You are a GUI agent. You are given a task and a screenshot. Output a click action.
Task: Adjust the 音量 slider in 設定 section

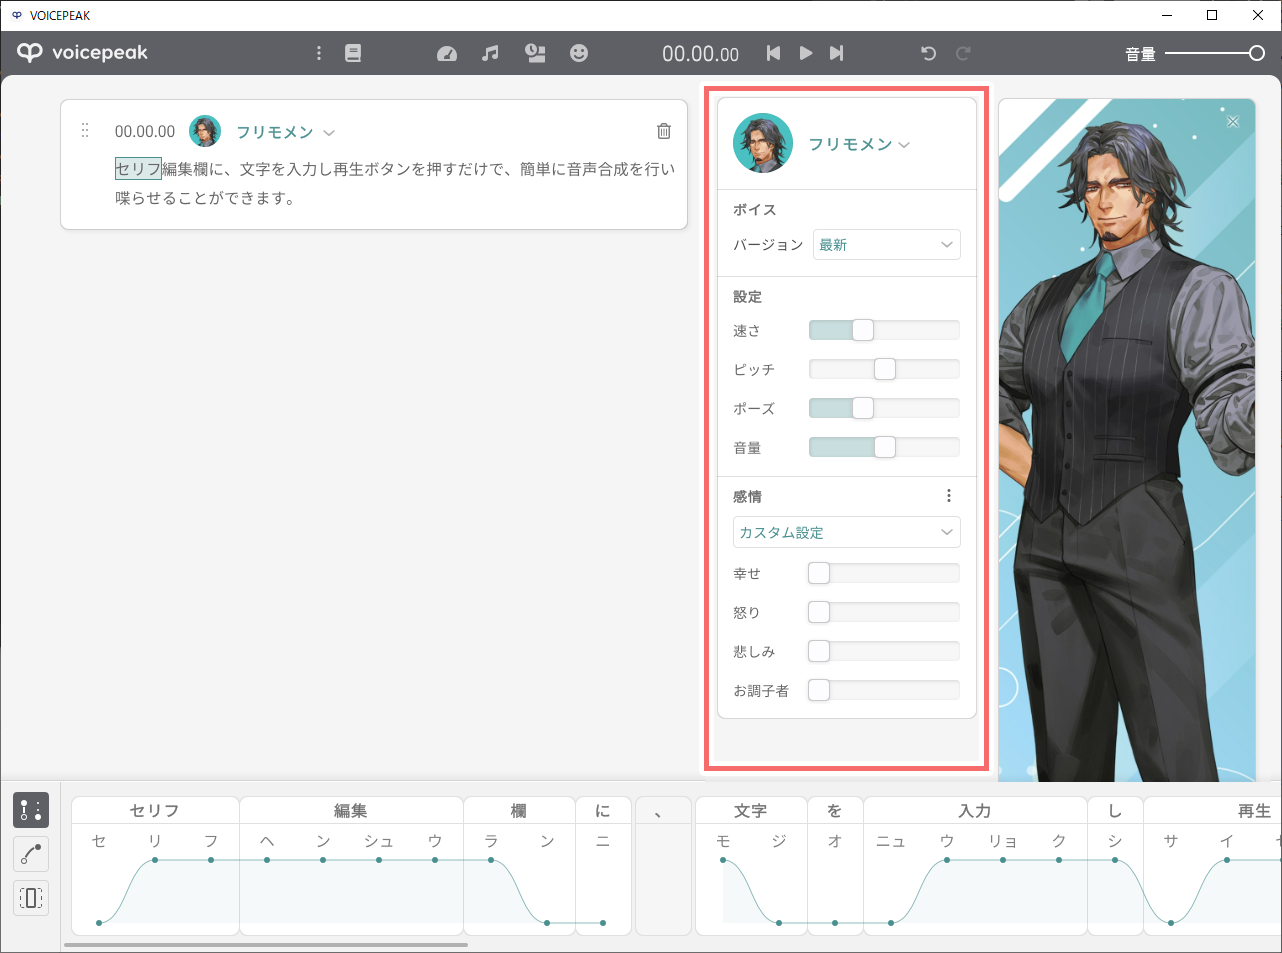pos(884,447)
